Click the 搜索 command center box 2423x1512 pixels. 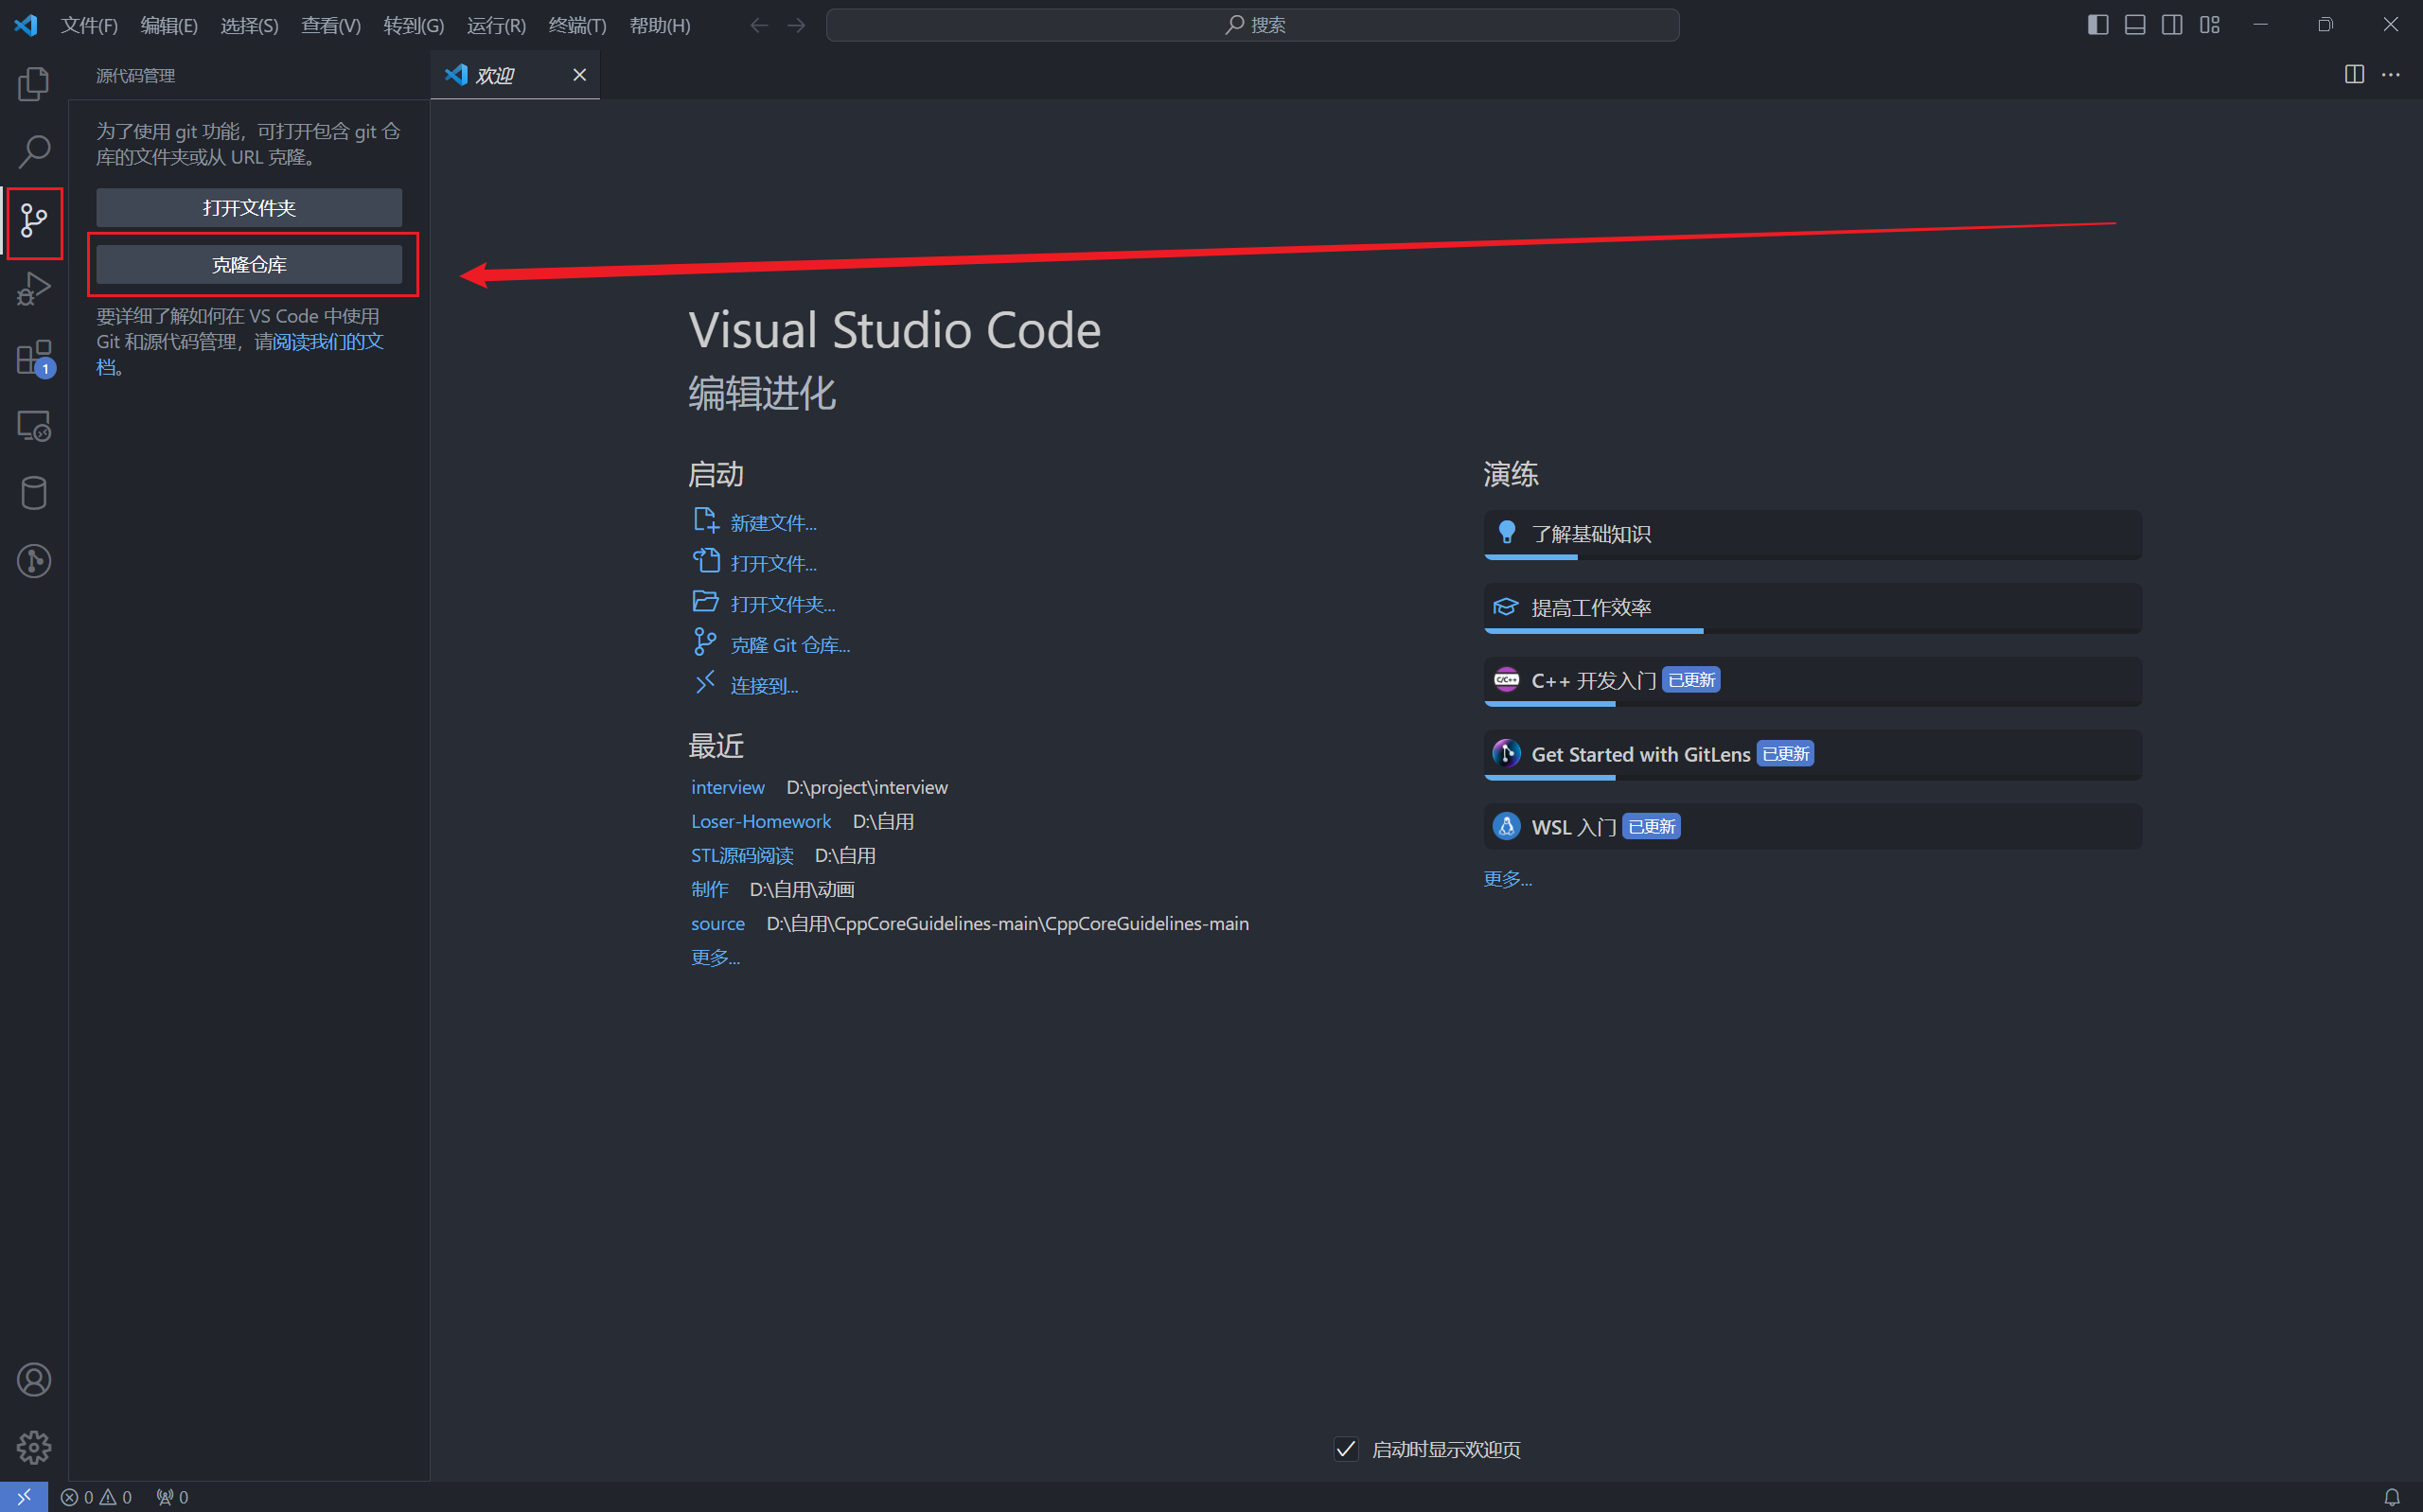(x=1252, y=25)
